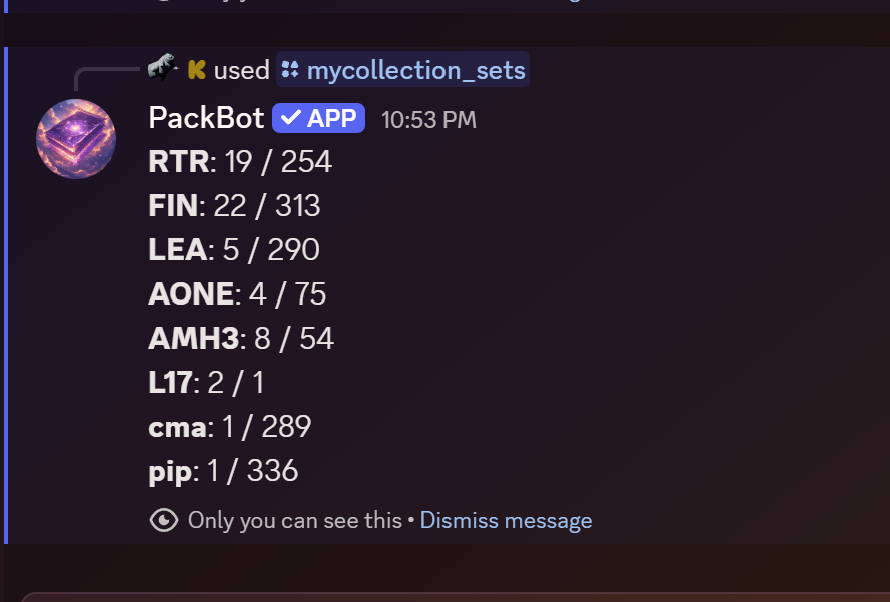Select the FIN set count line

tap(234, 206)
